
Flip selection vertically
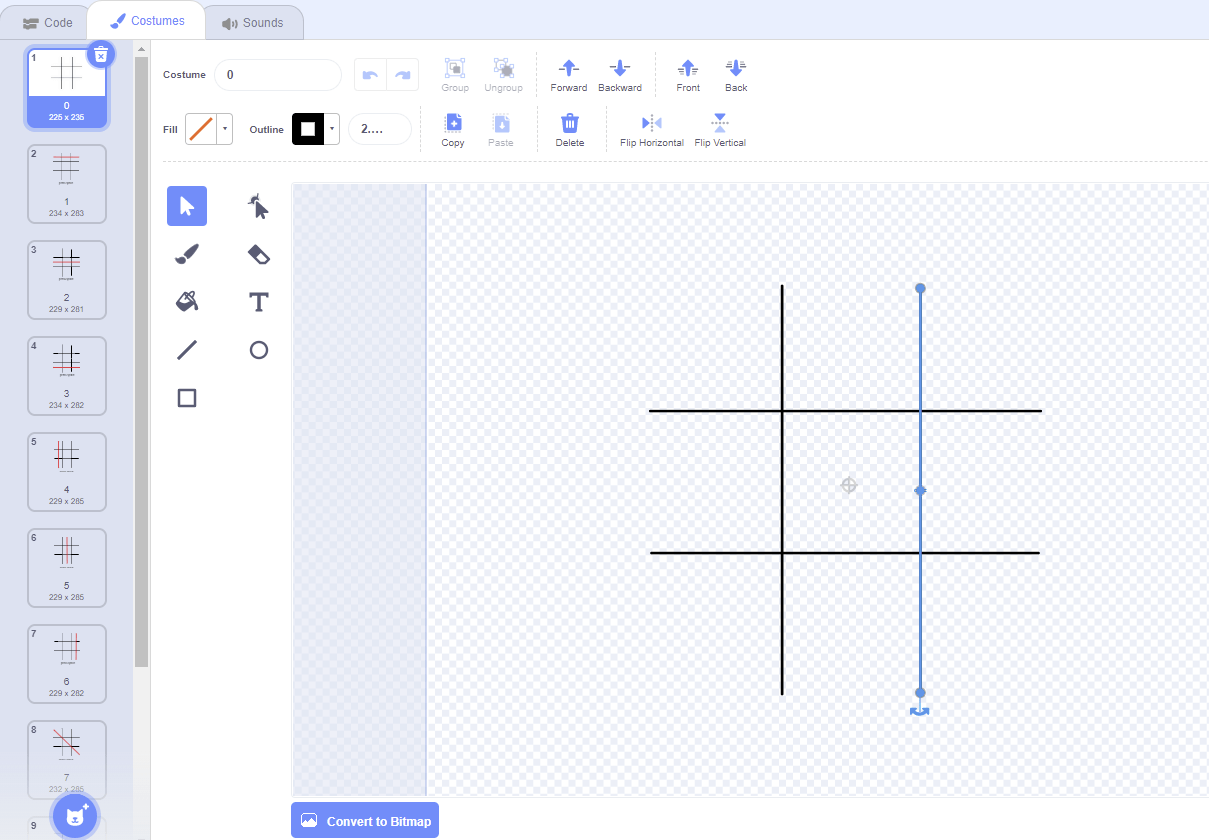720,130
